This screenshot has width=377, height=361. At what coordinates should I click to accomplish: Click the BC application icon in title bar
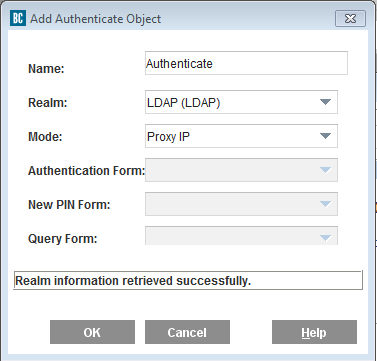(18, 18)
